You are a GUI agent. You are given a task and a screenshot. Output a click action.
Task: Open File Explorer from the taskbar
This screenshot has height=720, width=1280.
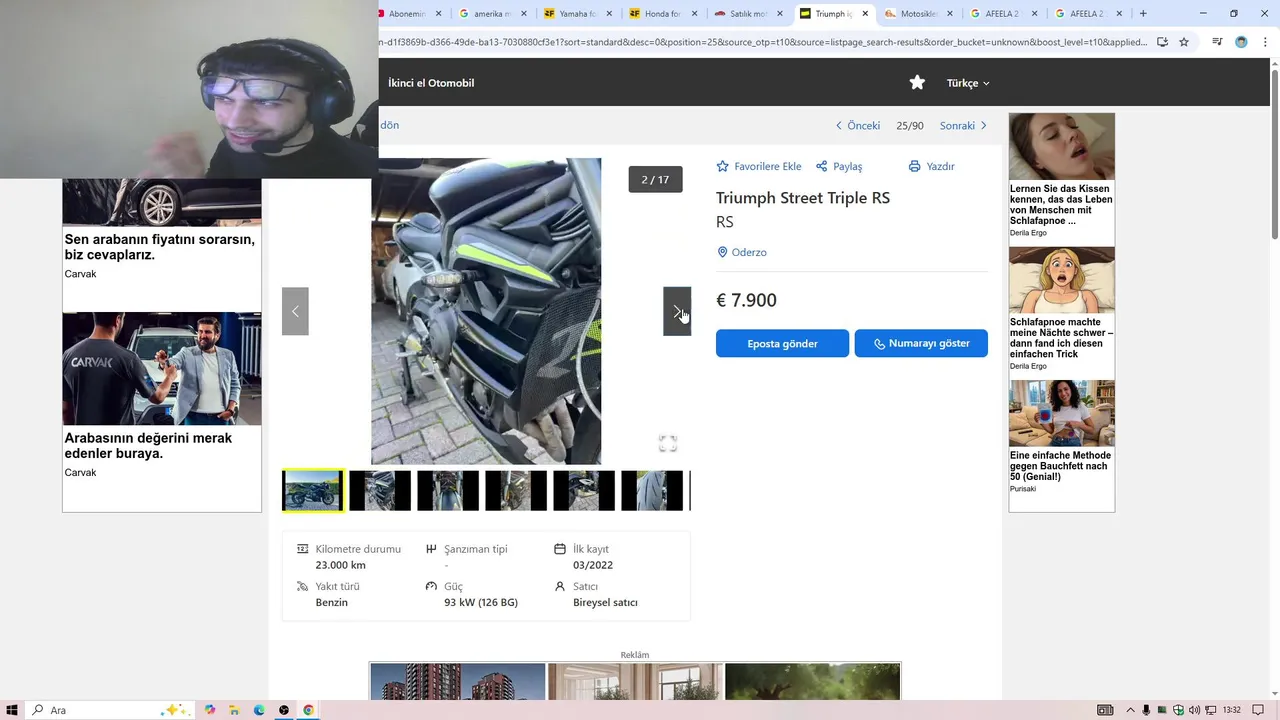234,710
